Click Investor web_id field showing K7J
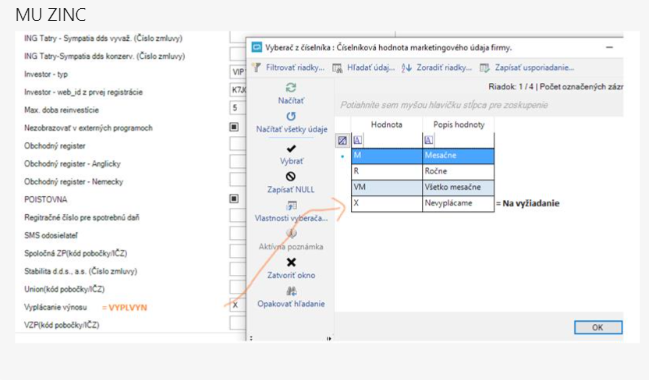649x386 pixels. [x=238, y=90]
